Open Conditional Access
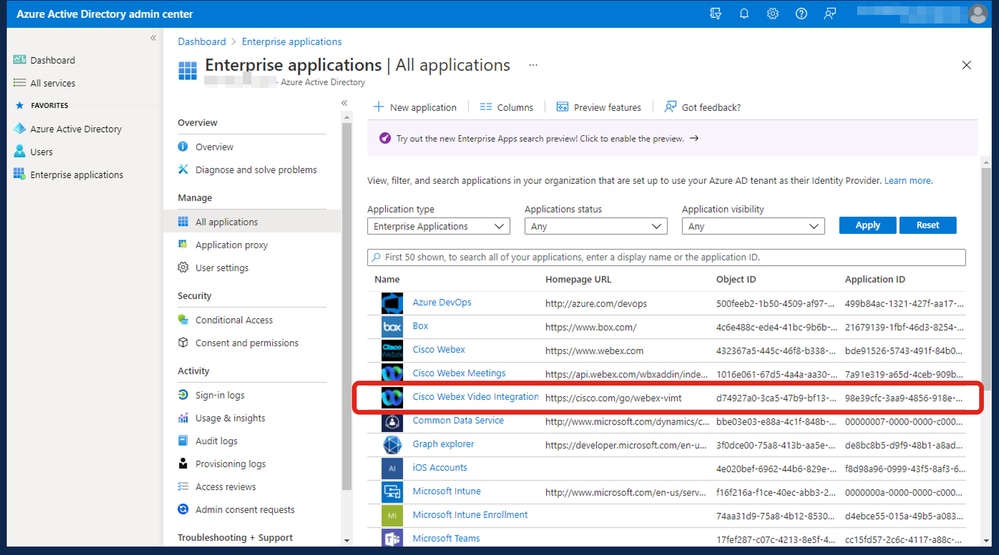 (x=234, y=320)
